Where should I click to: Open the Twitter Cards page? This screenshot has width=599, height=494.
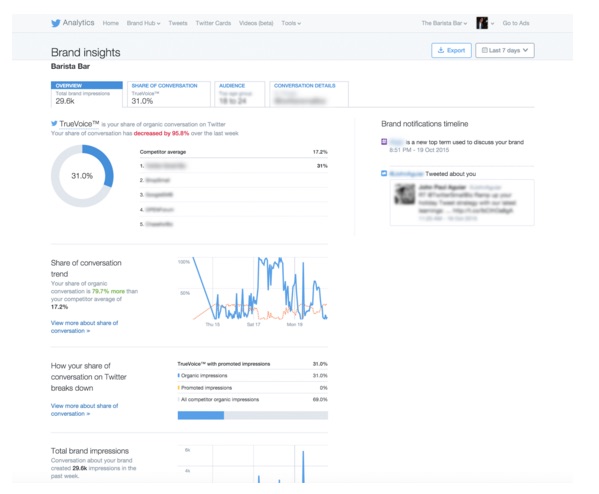click(x=213, y=23)
